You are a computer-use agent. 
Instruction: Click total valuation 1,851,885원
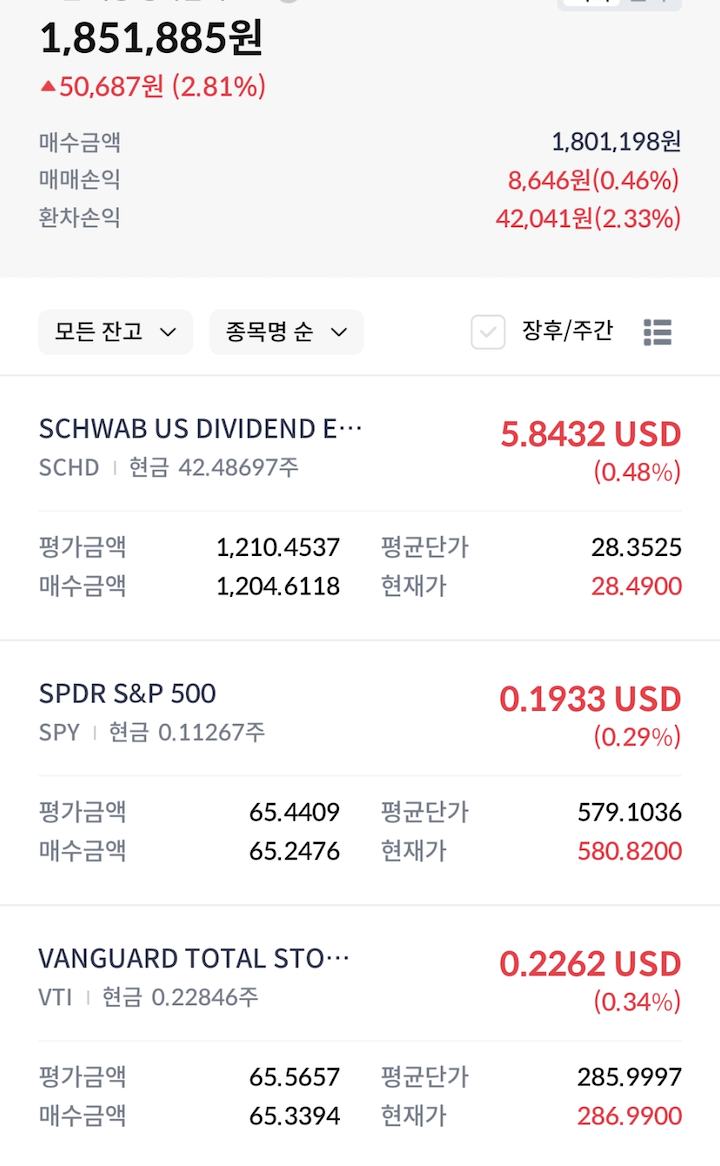pyautogui.click(x=151, y=39)
